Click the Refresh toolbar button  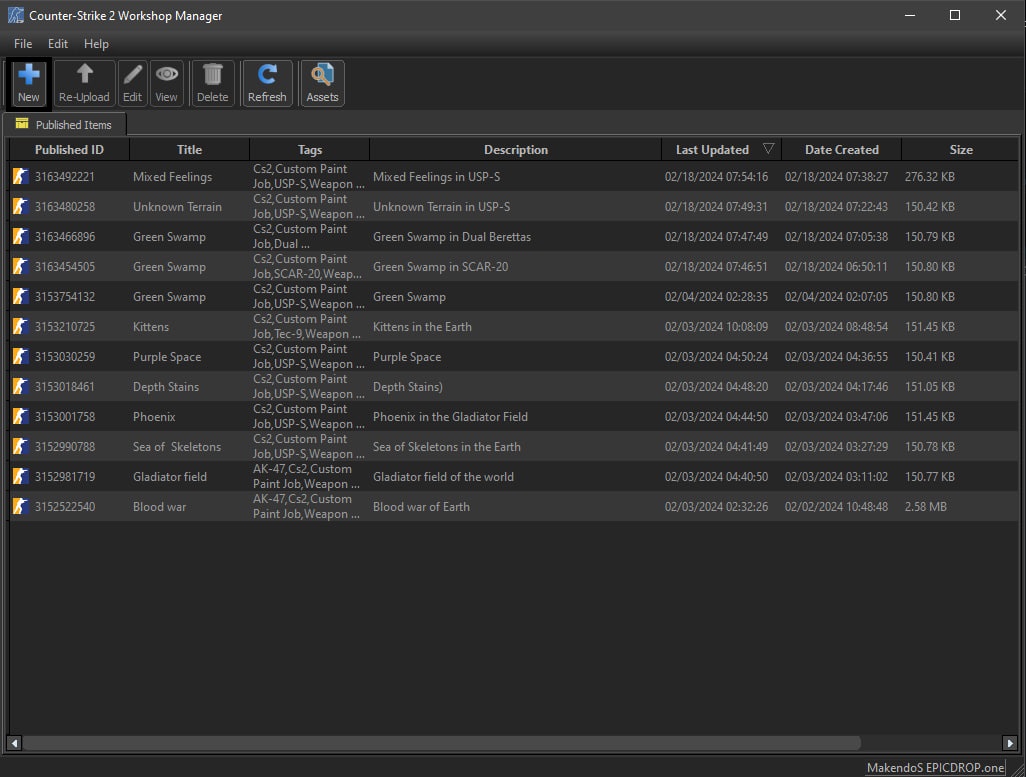click(267, 83)
